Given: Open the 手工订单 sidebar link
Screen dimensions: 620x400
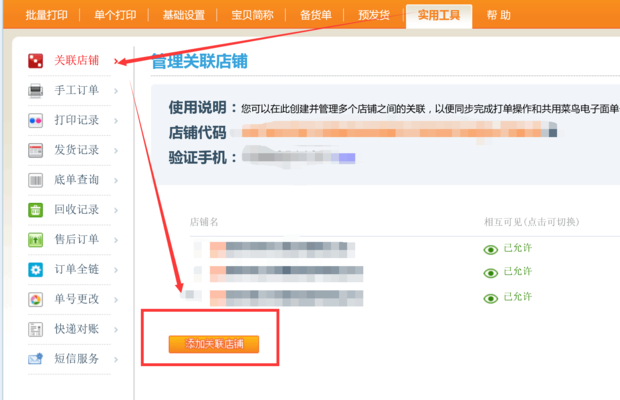Looking at the screenshot, I should click(77, 91).
